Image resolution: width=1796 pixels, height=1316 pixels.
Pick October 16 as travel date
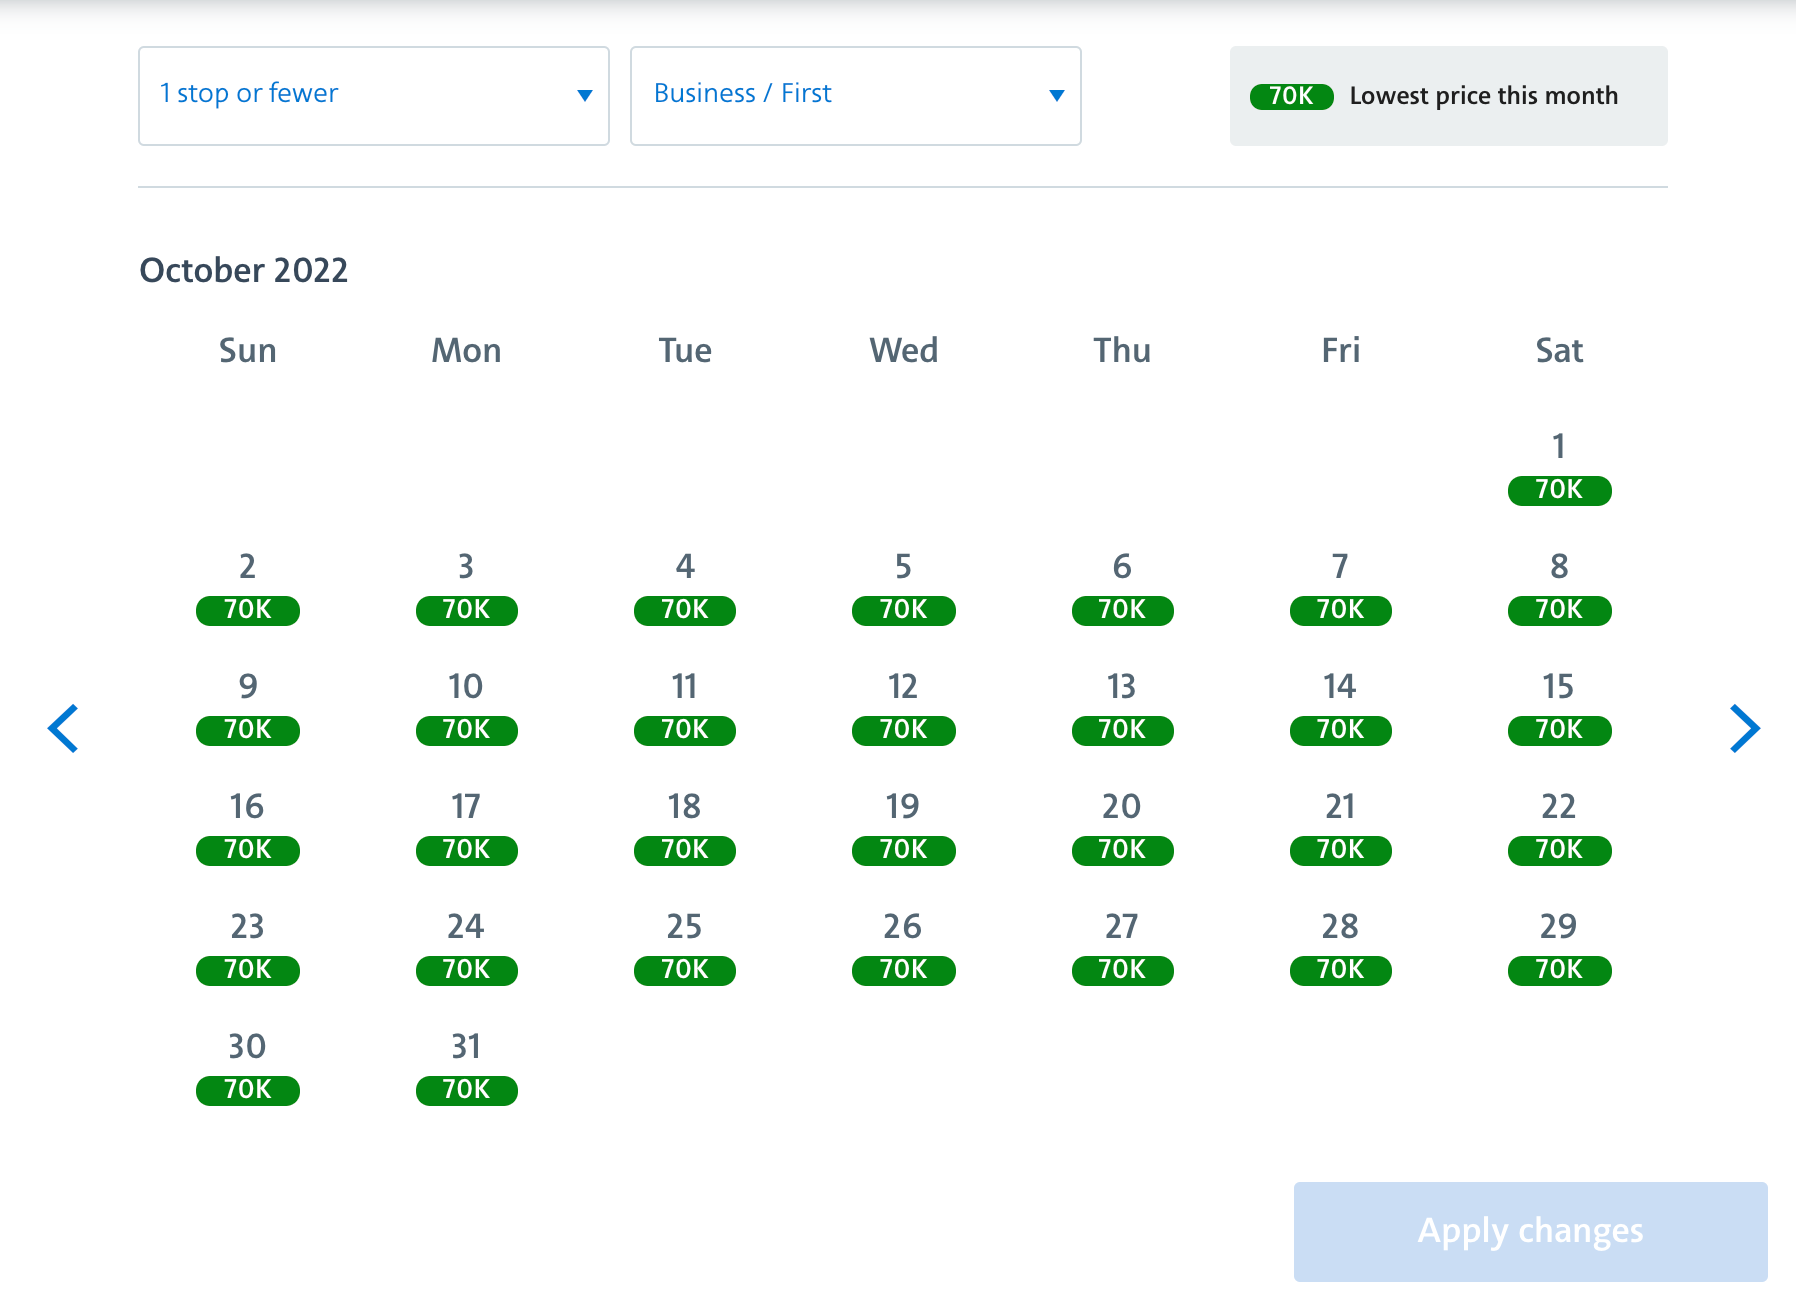point(248,827)
